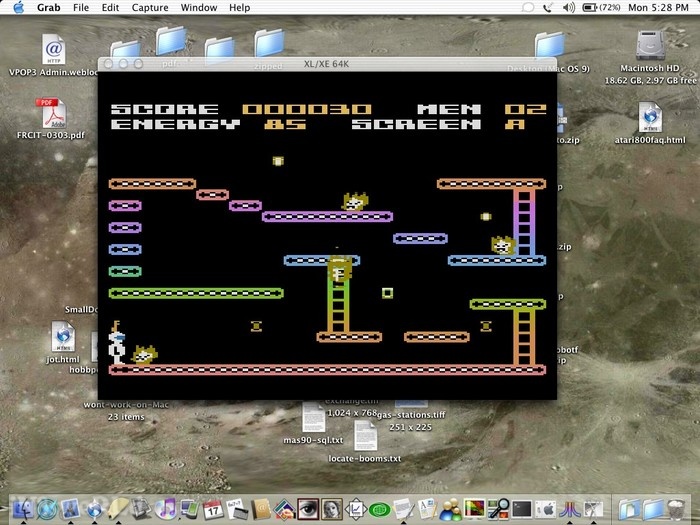Open magnifier image viewer in Dock
Screen dimensions: 700x525
click(498, 509)
